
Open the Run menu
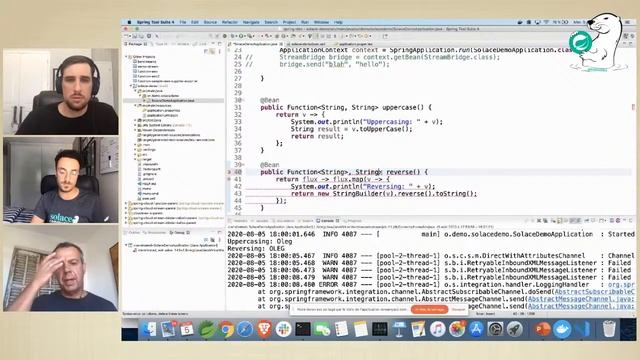point(304,22)
